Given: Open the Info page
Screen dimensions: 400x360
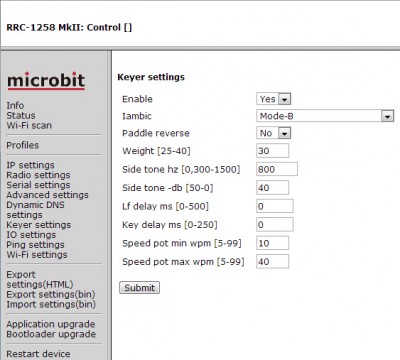Looking at the screenshot, I should click(15, 105).
